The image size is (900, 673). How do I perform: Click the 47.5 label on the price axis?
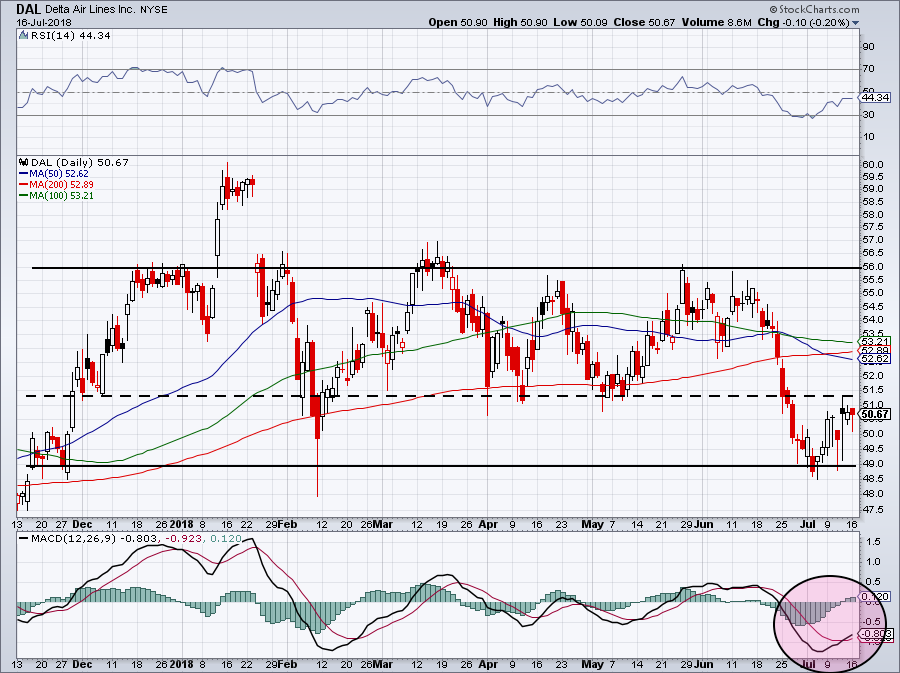coord(873,509)
